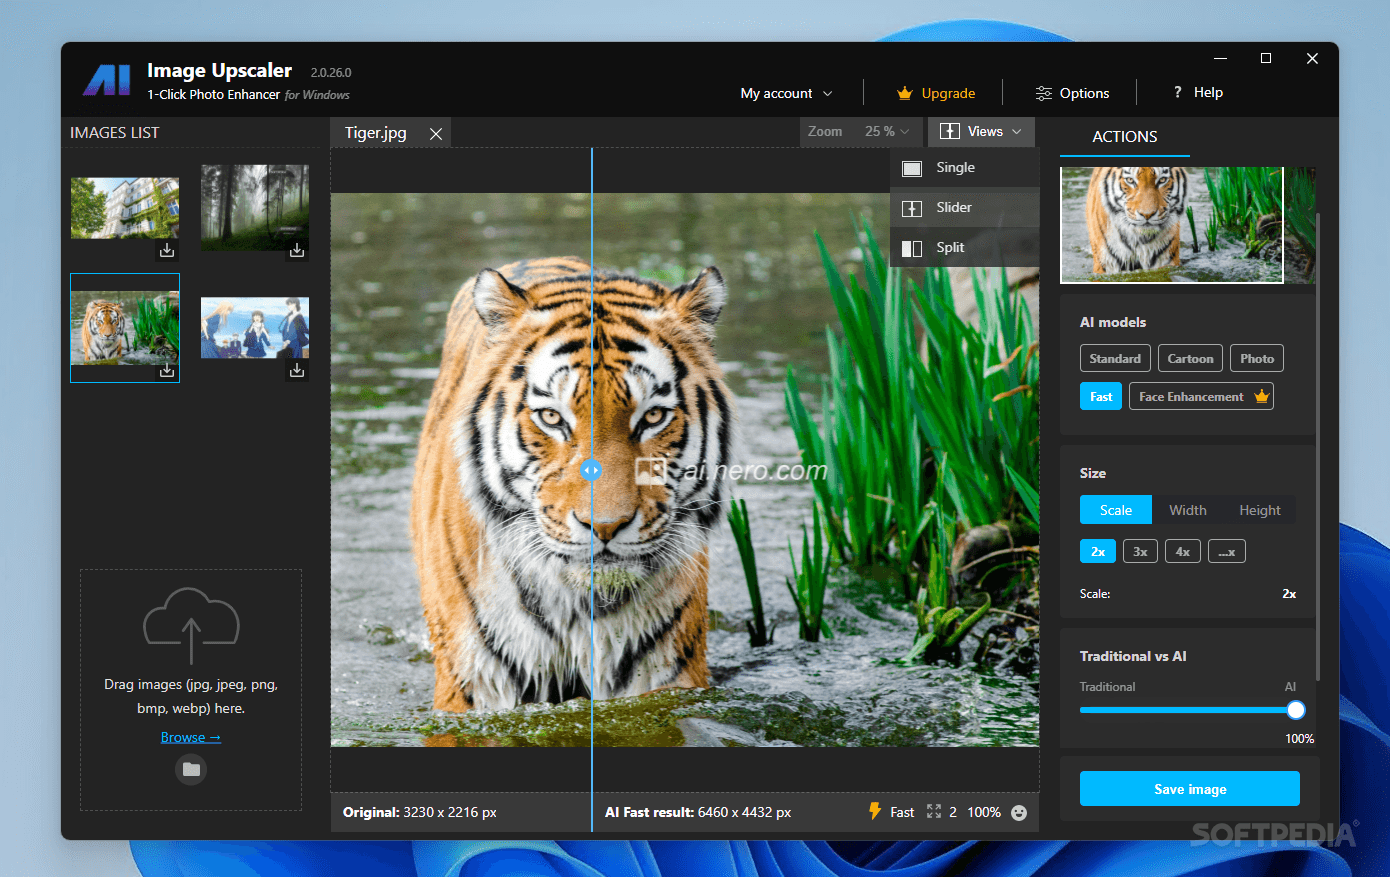Screen dimensions: 1390x877
Task: Select the misty forest thumbnail
Action: pos(255,207)
